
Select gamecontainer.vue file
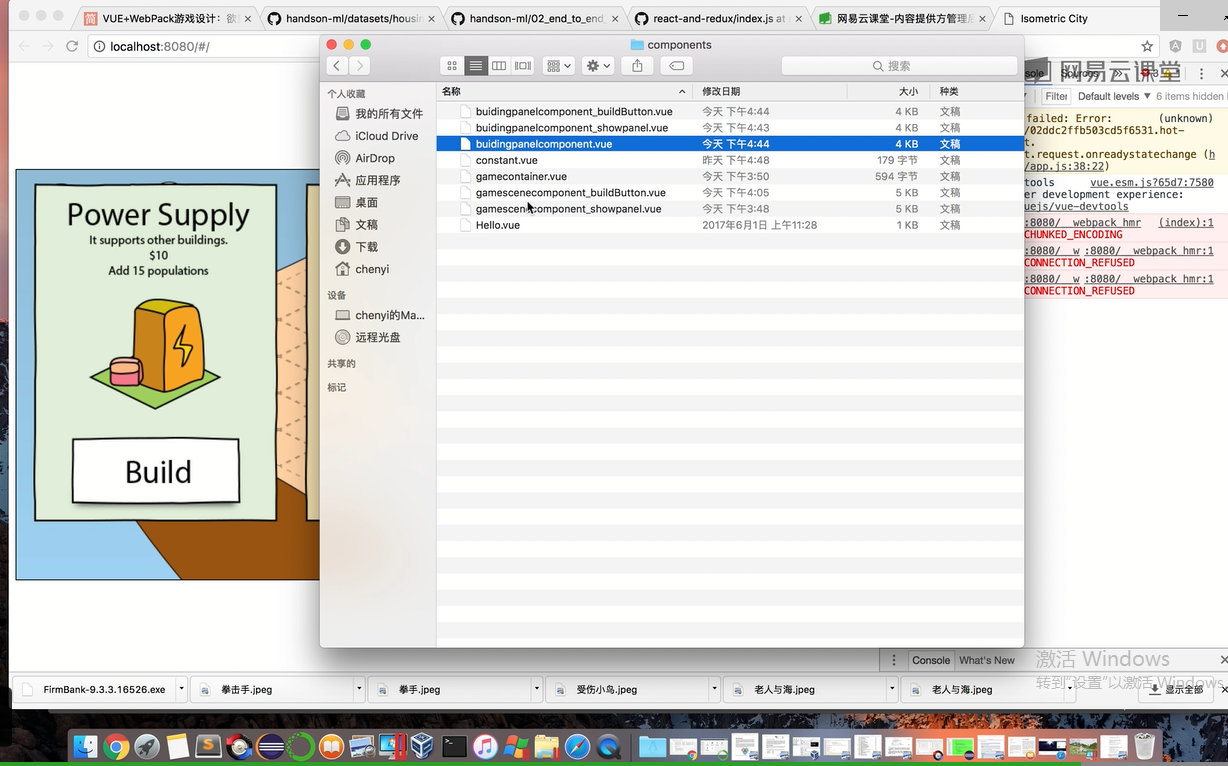(730, 176)
